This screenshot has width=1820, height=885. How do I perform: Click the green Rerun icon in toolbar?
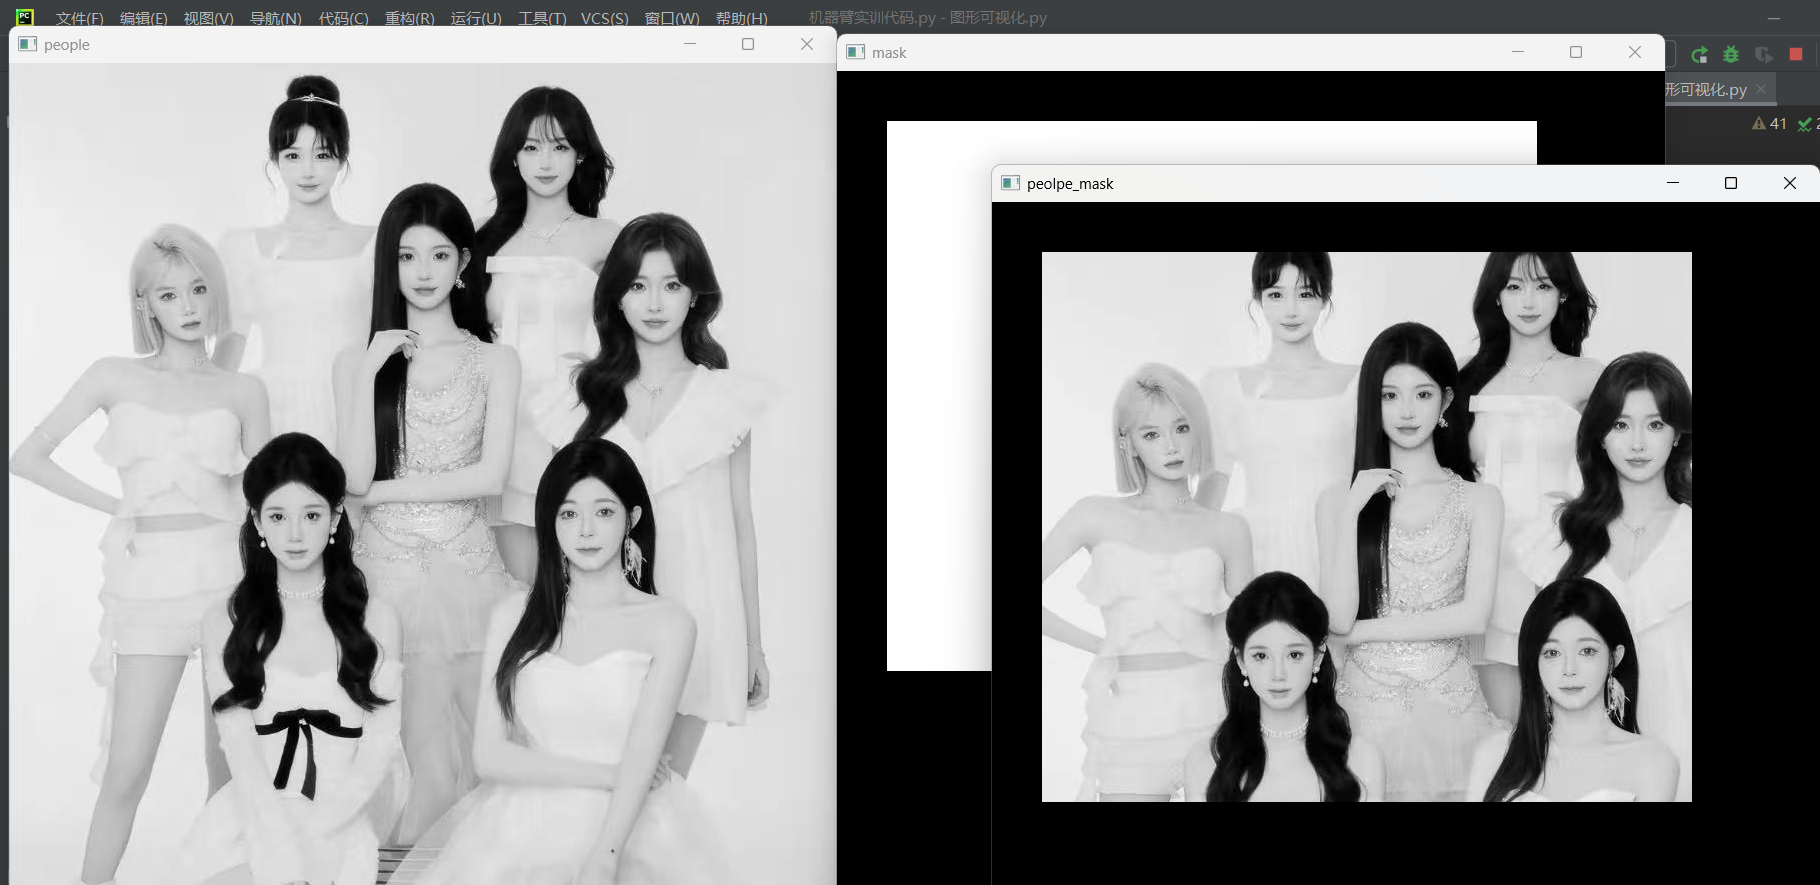coord(1699,54)
